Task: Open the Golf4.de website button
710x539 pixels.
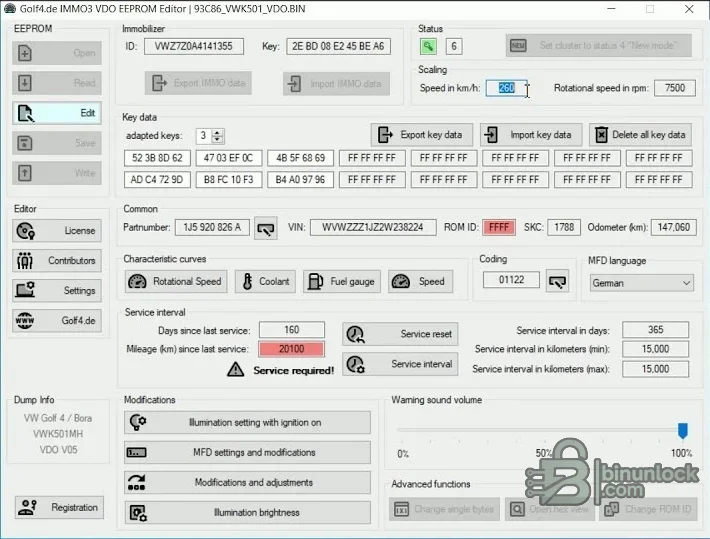Action: click(x=57, y=321)
